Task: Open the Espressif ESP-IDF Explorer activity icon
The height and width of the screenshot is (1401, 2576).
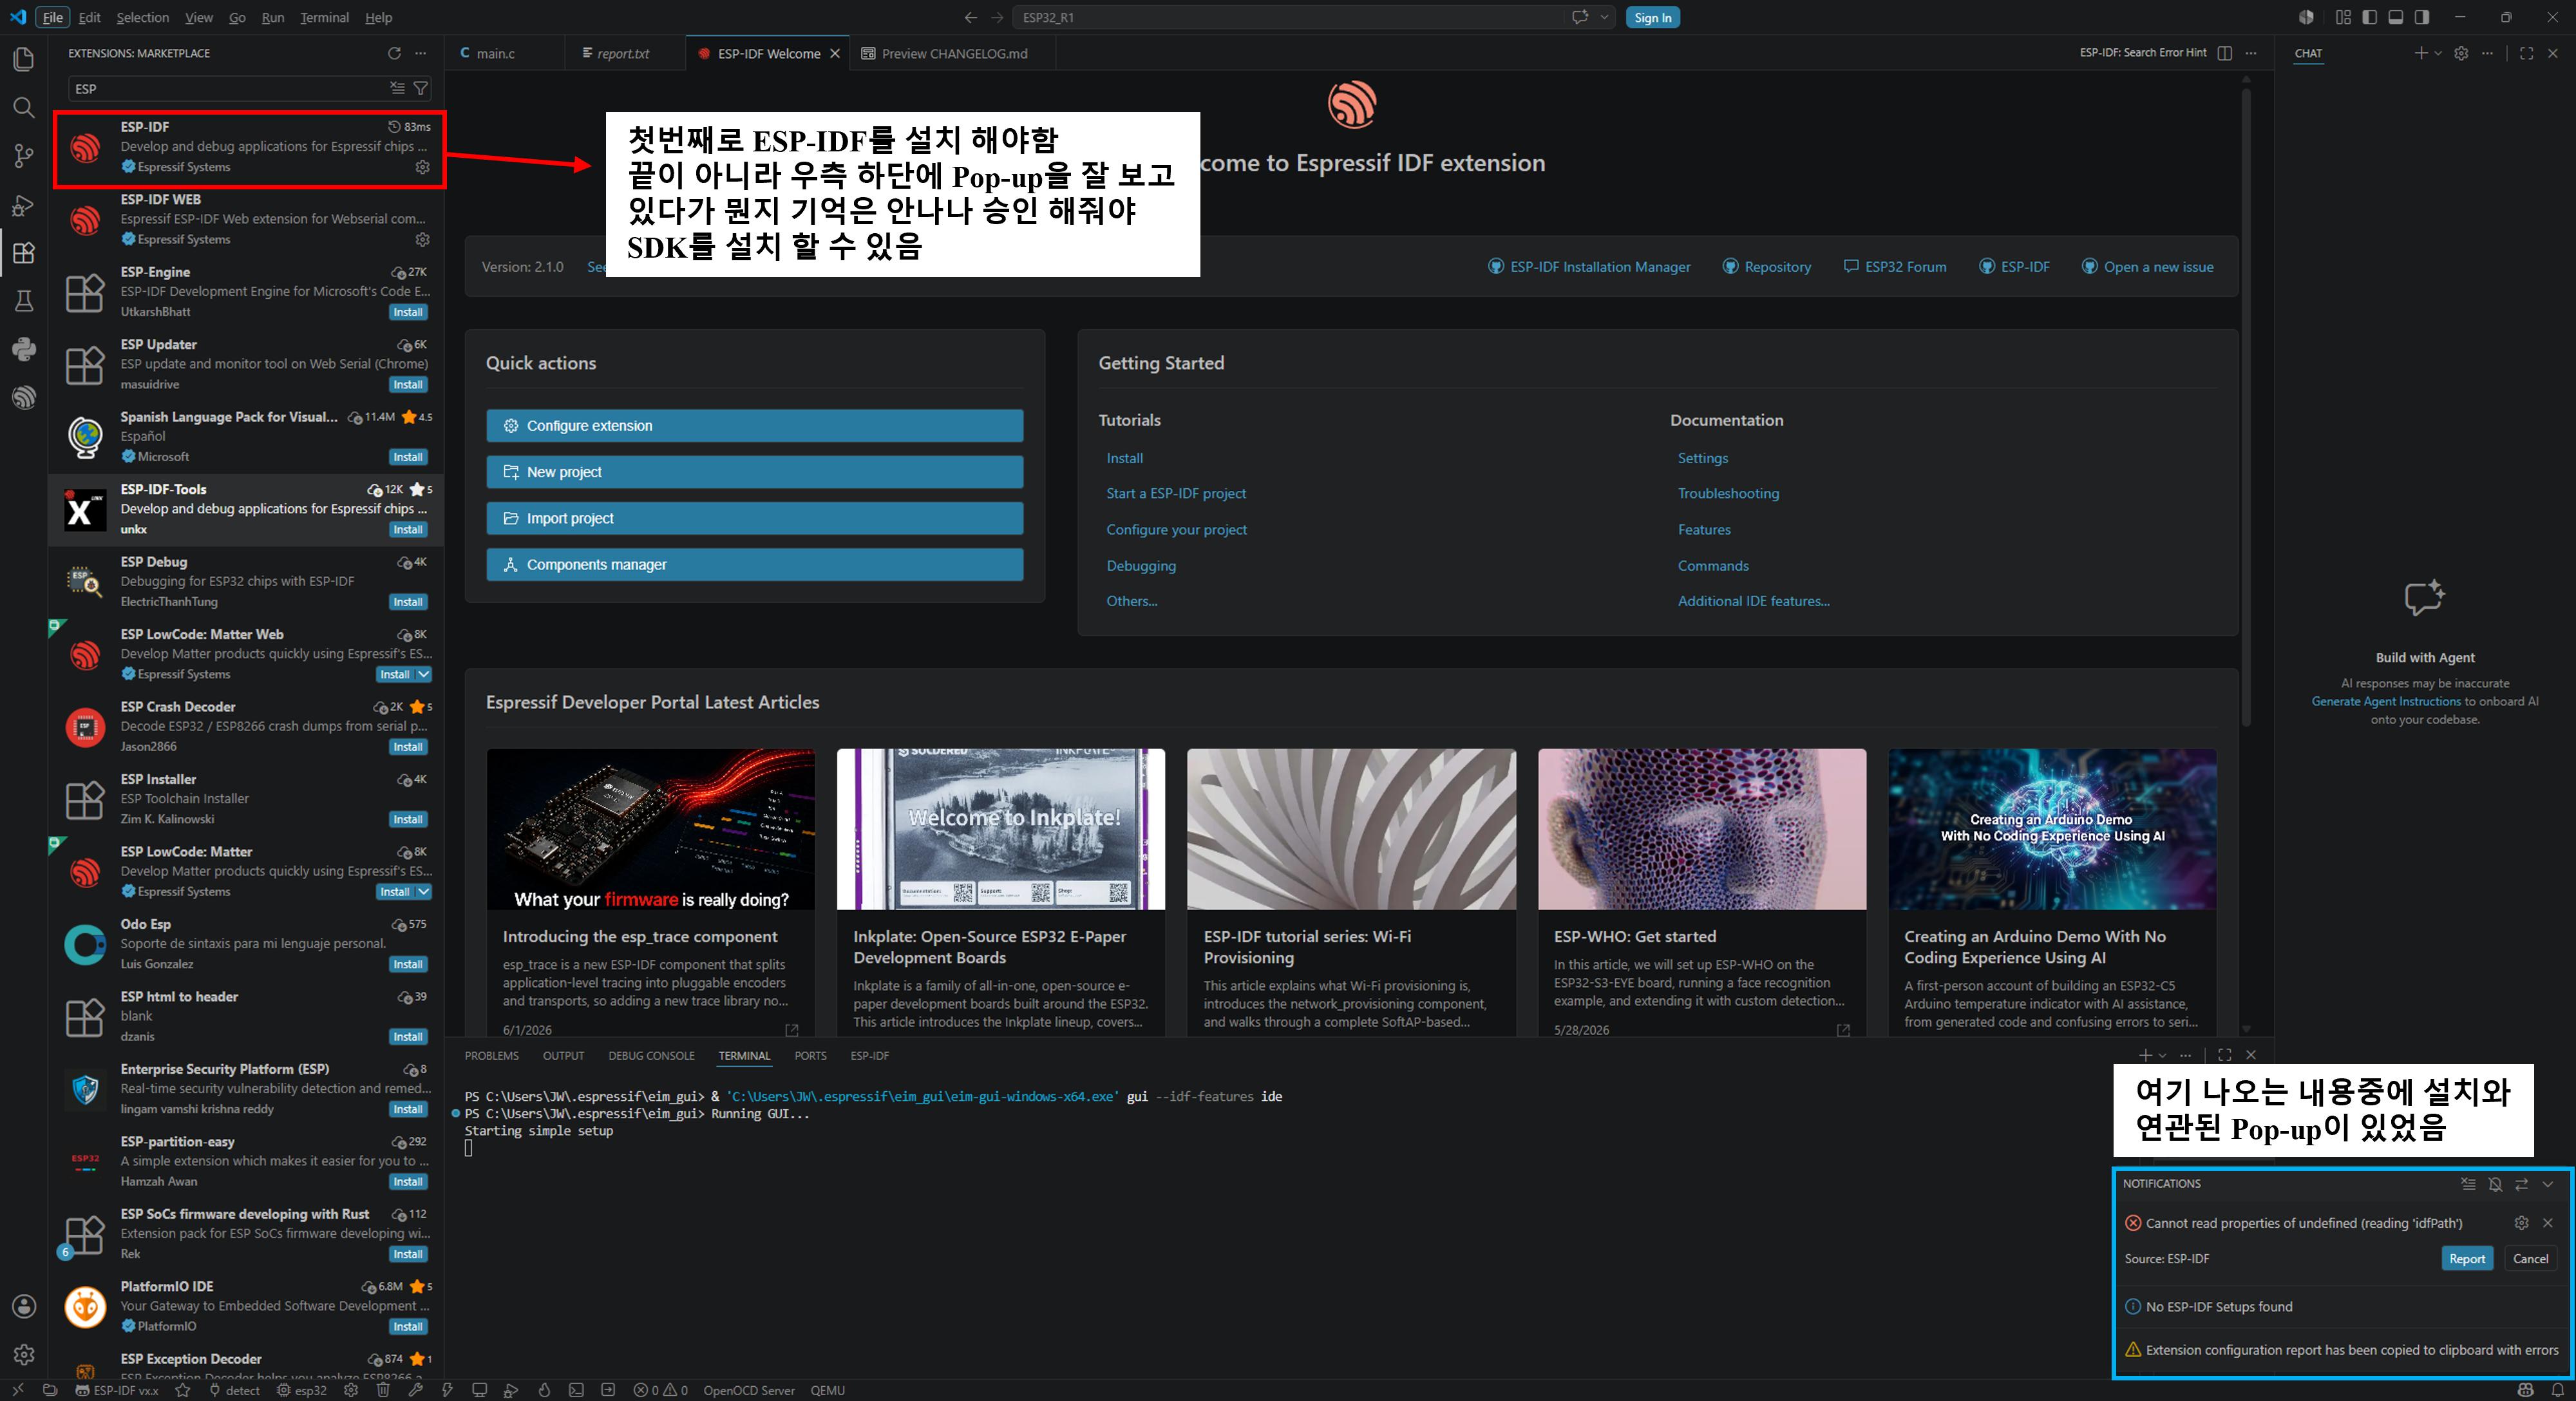Action: tap(23, 397)
